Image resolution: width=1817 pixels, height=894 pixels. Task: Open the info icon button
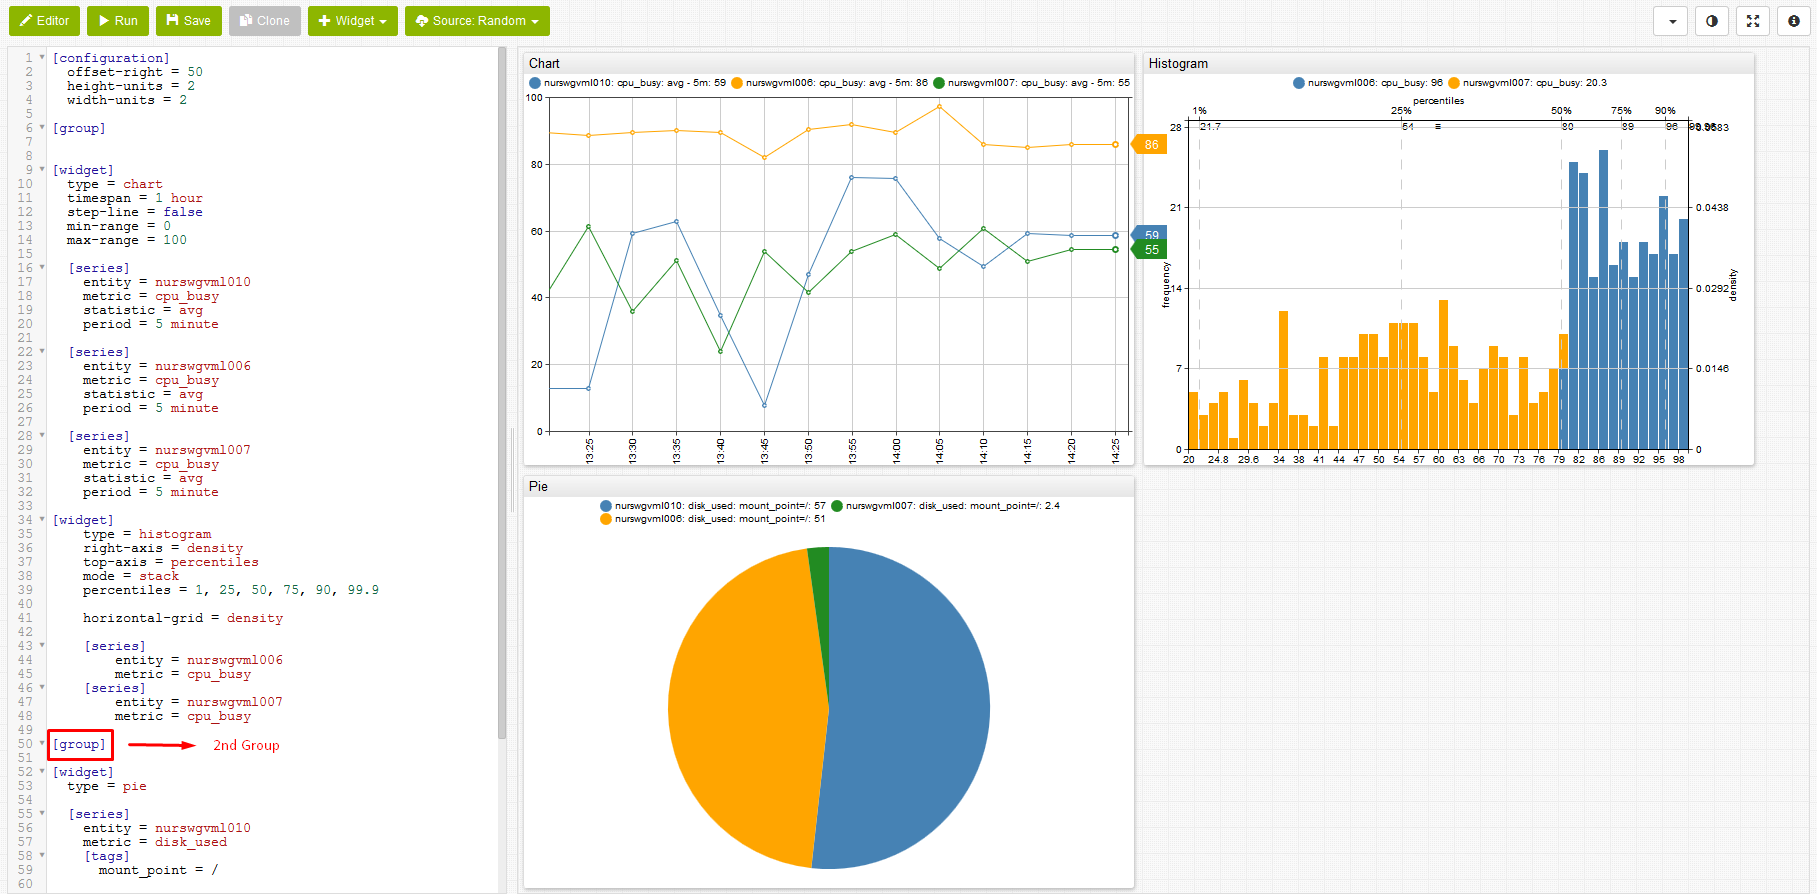pyautogui.click(x=1794, y=21)
